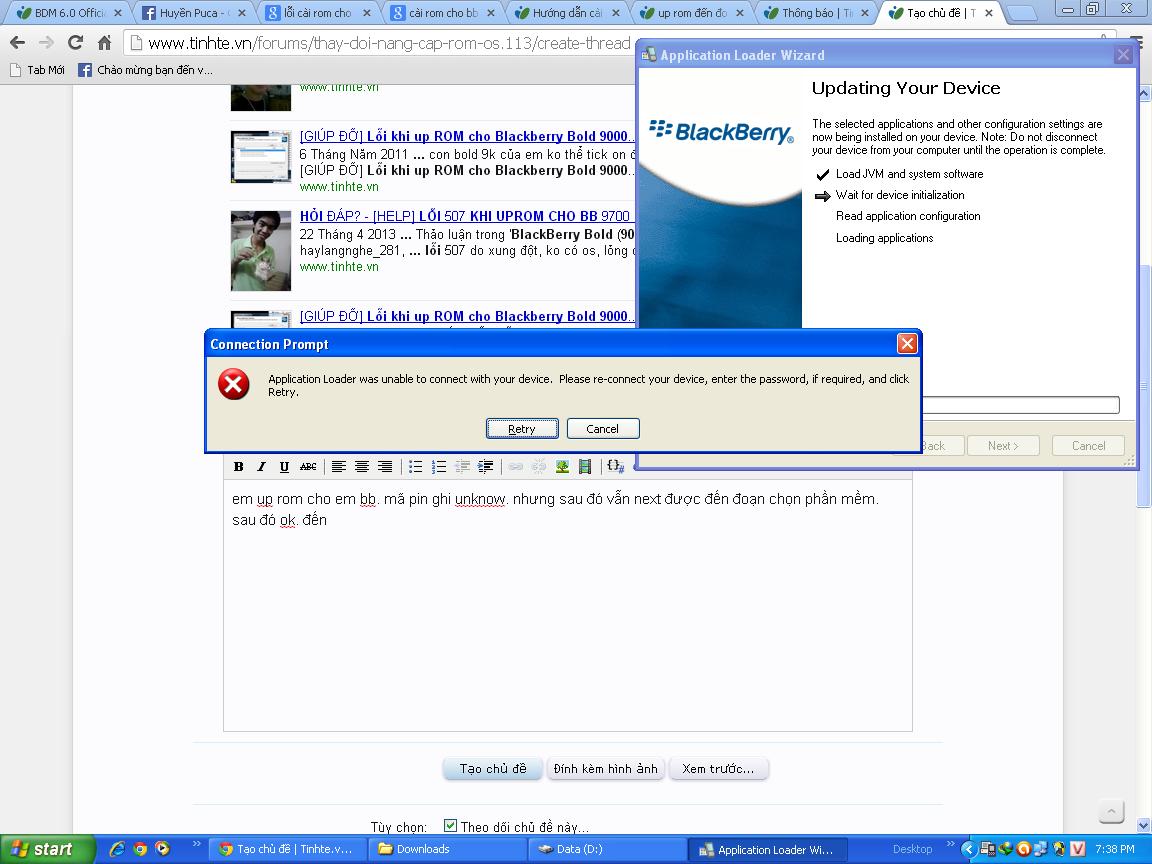Insert an image via editor toolbar
The width and height of the screenshot is (1152, 864).
click(562, 467)
